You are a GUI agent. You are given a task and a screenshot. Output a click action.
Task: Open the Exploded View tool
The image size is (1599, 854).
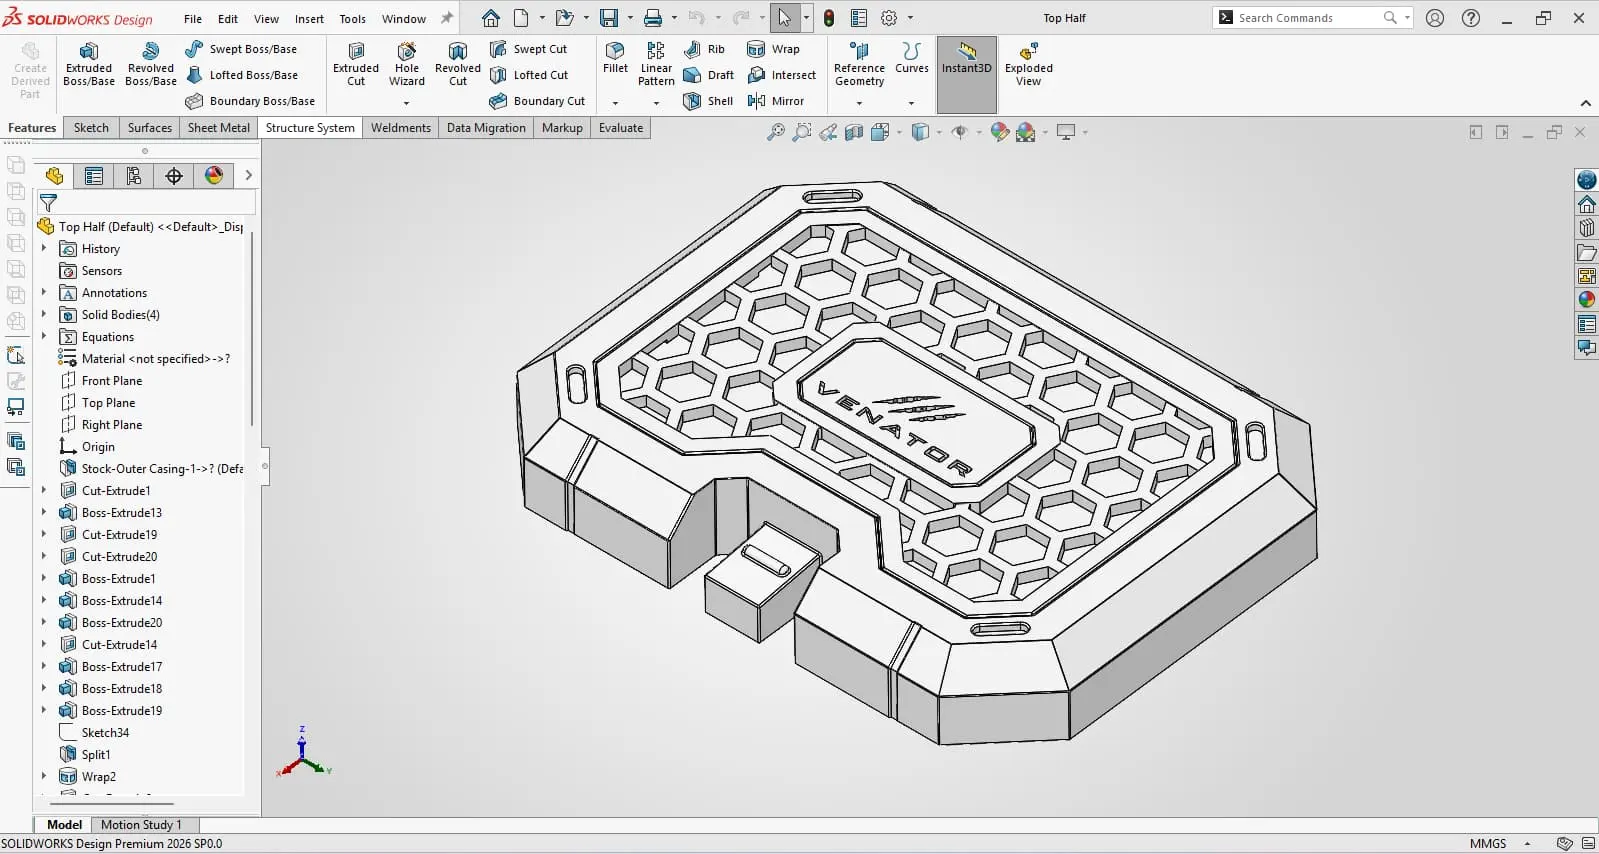(x=1029, y=65)
